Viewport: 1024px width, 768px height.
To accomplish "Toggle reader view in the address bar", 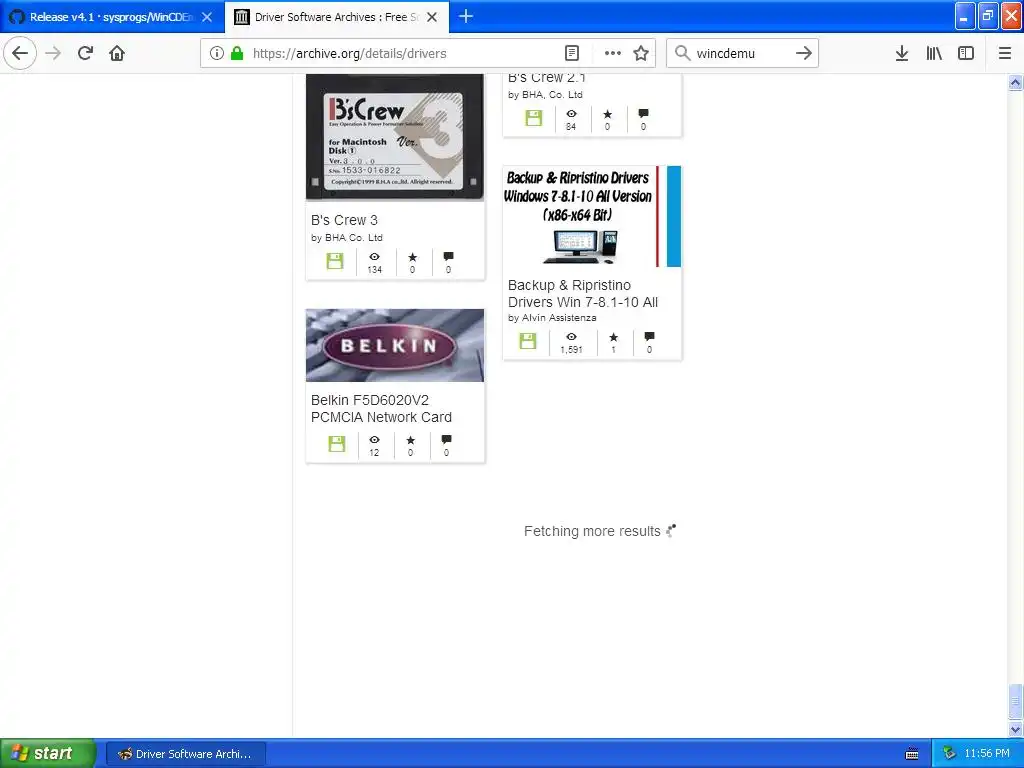I will click(x=571, y=54).
